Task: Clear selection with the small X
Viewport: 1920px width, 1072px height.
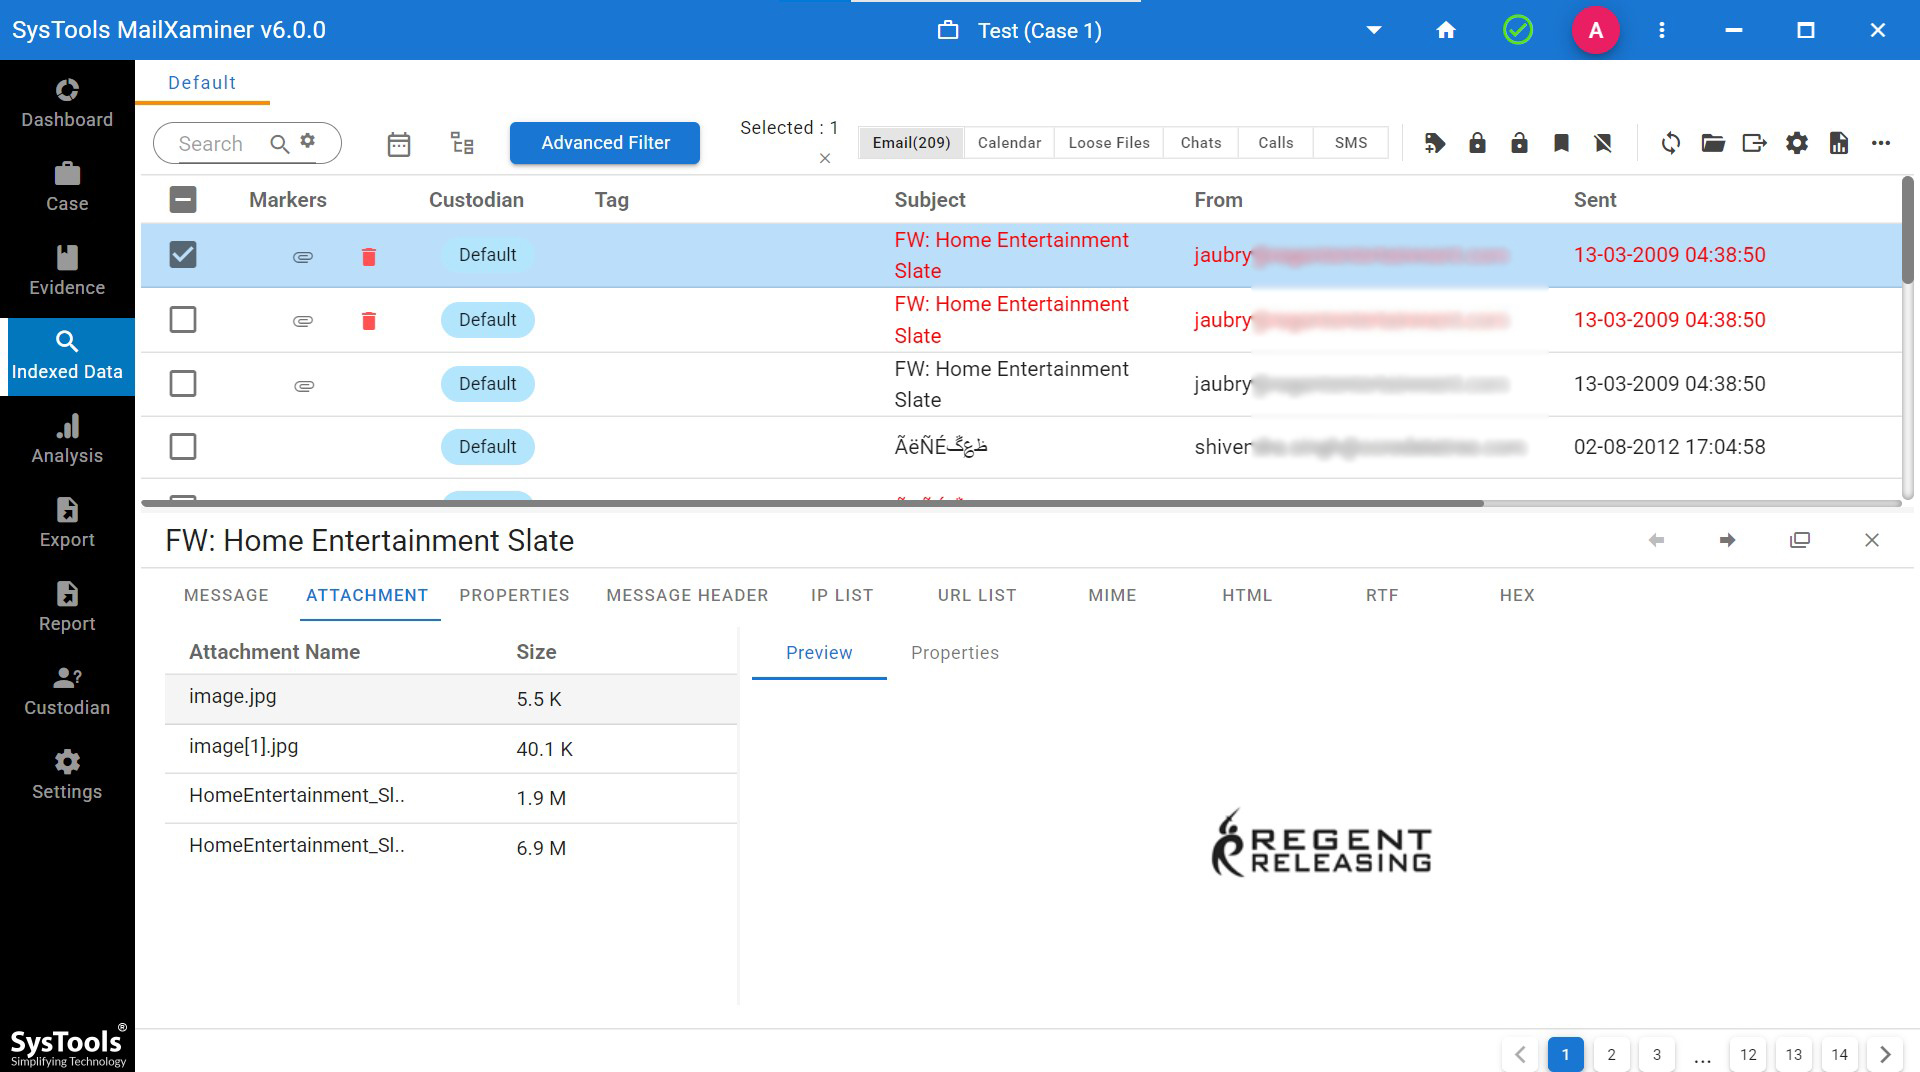Action: click(825, 158)
